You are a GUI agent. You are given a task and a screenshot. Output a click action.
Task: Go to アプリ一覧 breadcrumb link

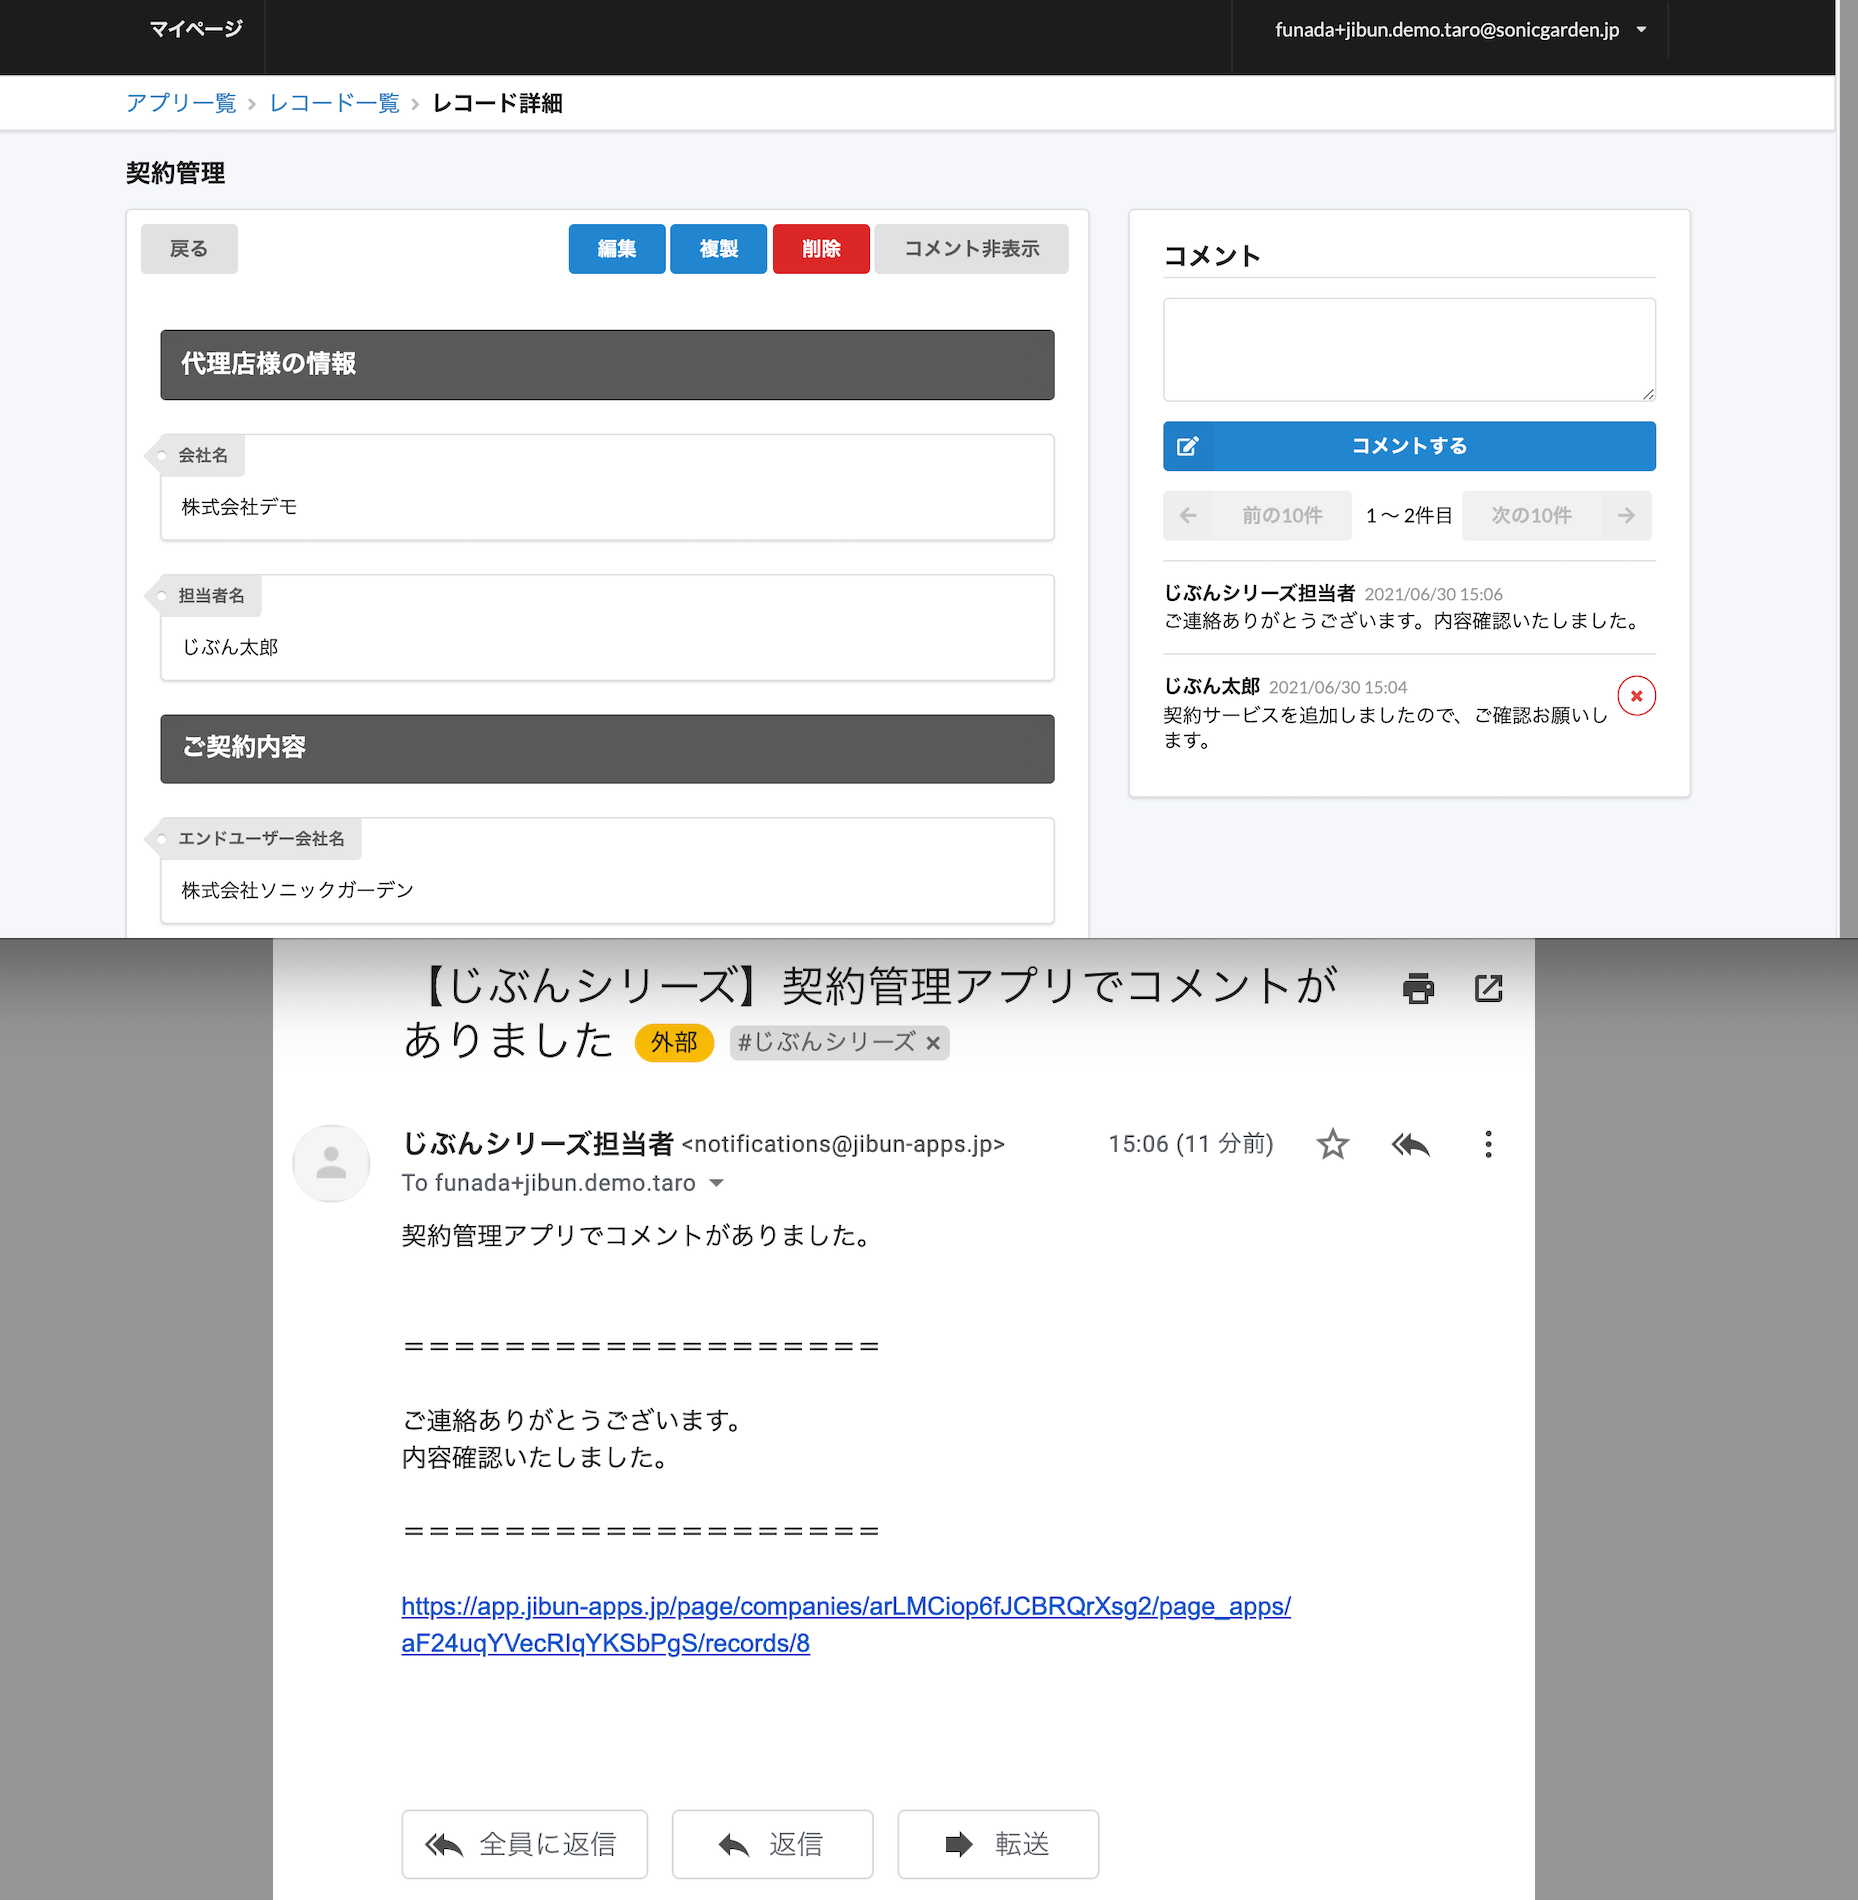181,103
